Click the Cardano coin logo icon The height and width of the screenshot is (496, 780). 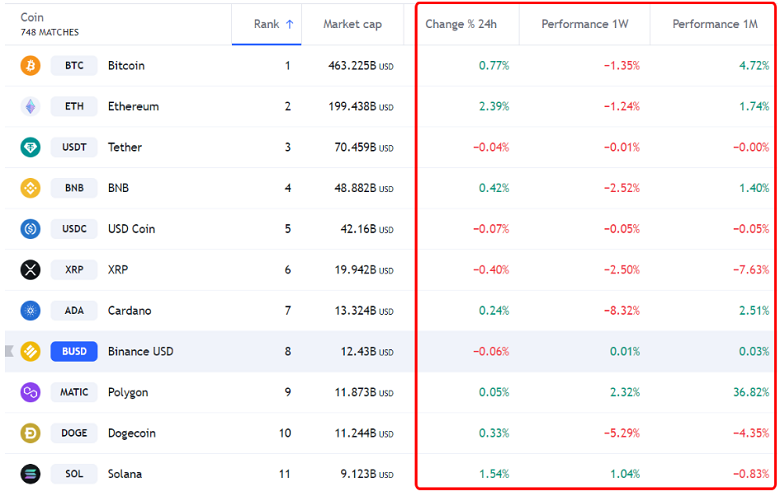click(x=30, y=311)
